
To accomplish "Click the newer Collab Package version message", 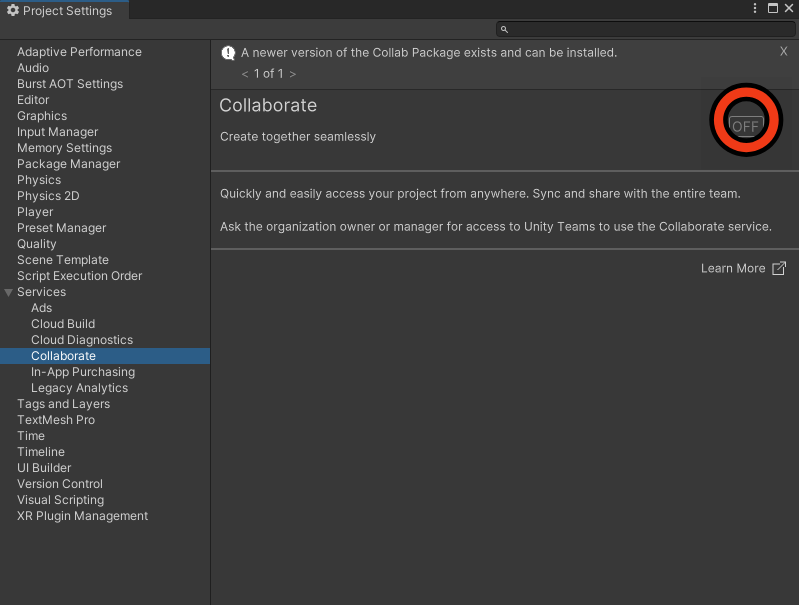I will click(429, 52).
